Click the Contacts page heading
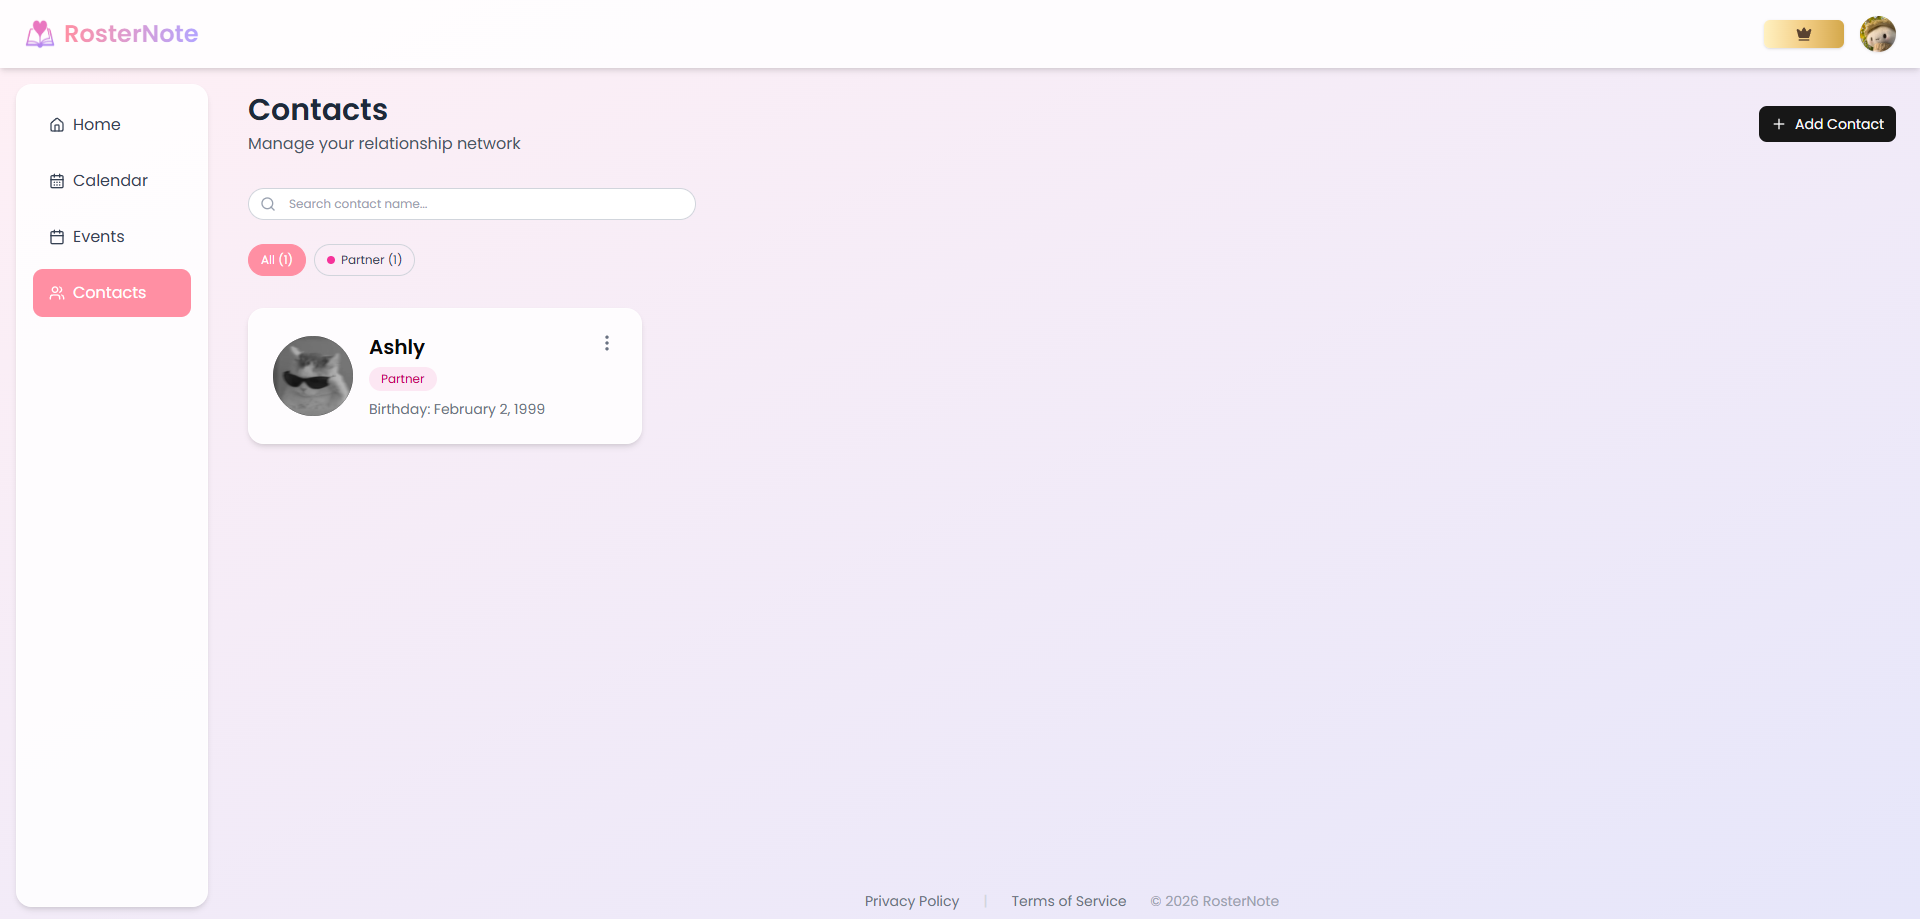This screenshot has height=919, width=1920. (x=318, y=109)
